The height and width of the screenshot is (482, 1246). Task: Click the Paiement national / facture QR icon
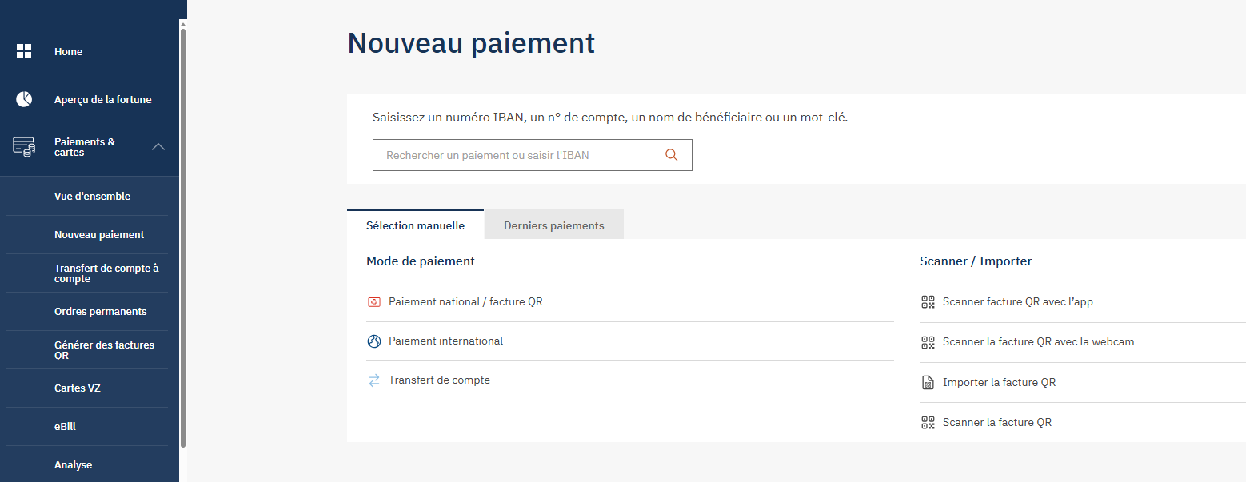click(x=374, y=301)
